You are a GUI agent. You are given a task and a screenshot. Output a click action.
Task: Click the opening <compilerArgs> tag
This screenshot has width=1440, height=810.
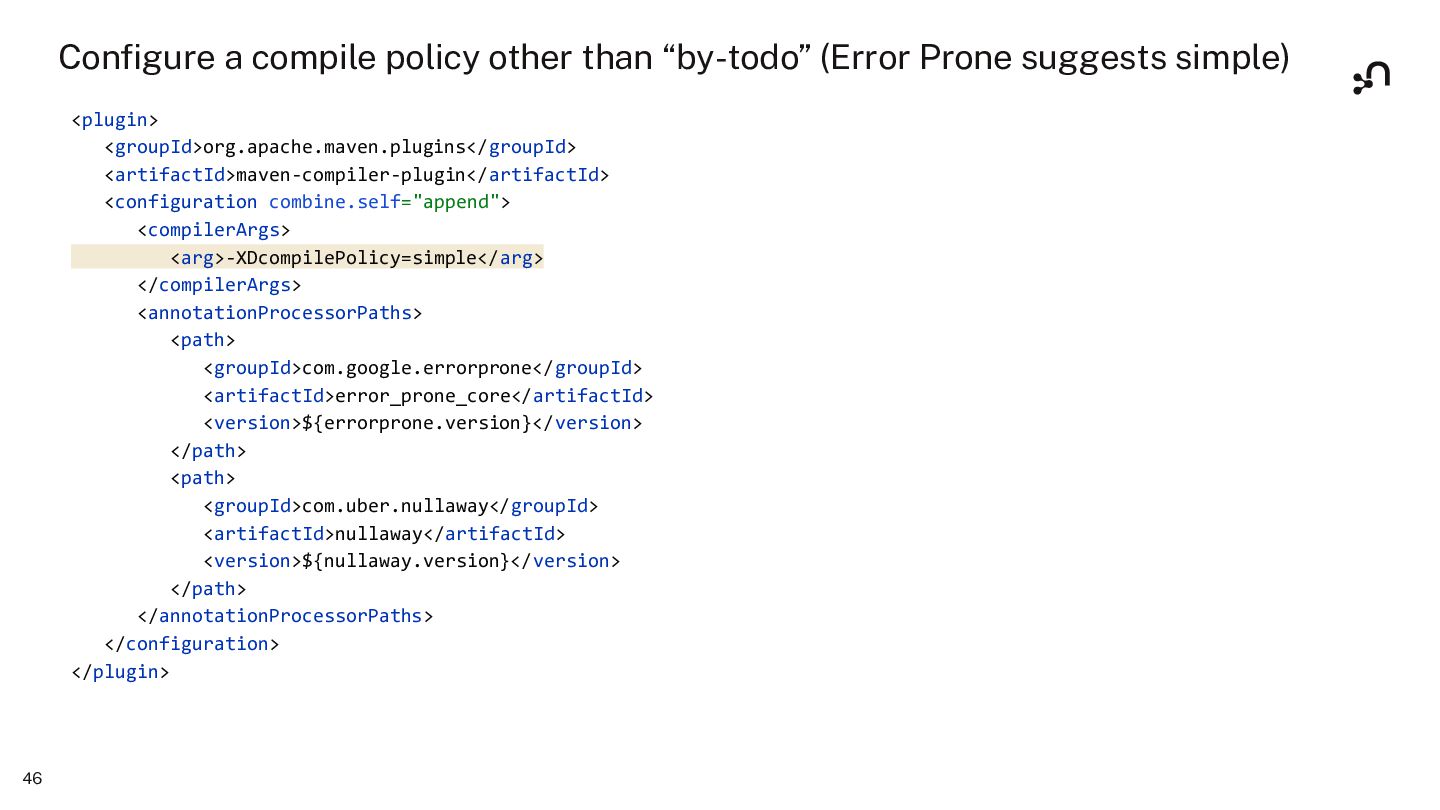(214, 230)
